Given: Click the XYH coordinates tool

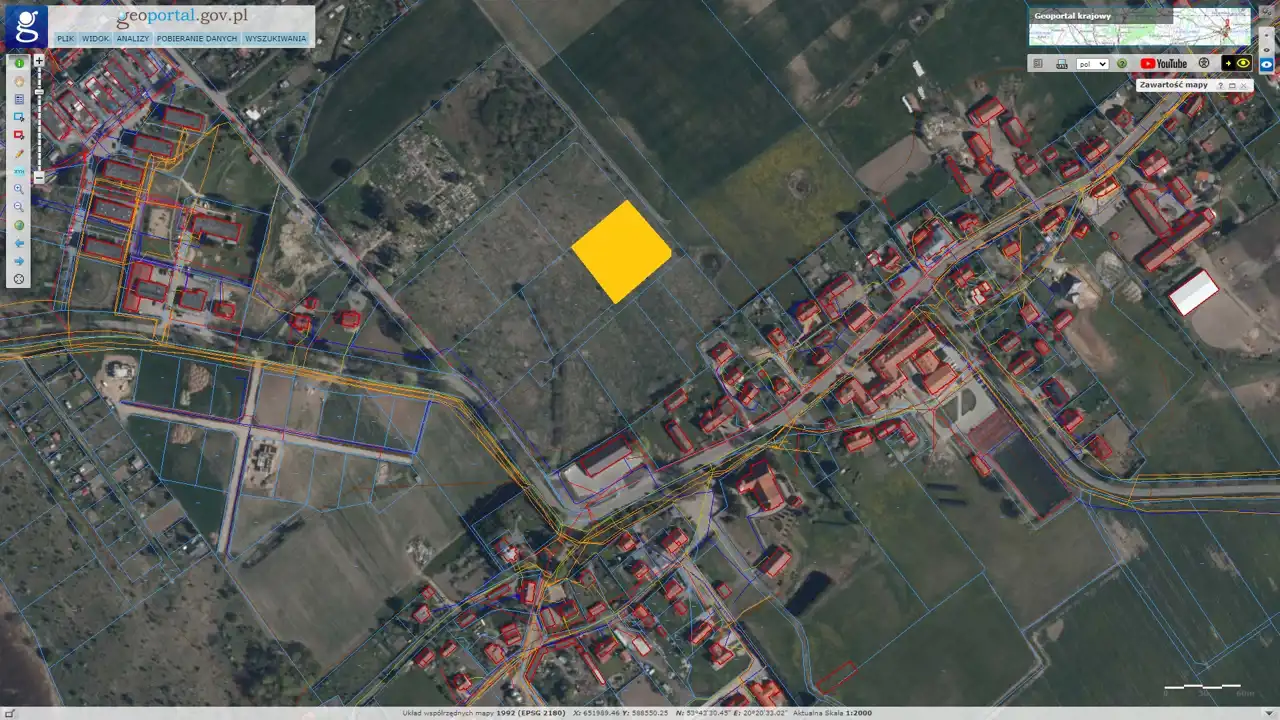Looking at the screenshot, I should [x=19, y=172].
